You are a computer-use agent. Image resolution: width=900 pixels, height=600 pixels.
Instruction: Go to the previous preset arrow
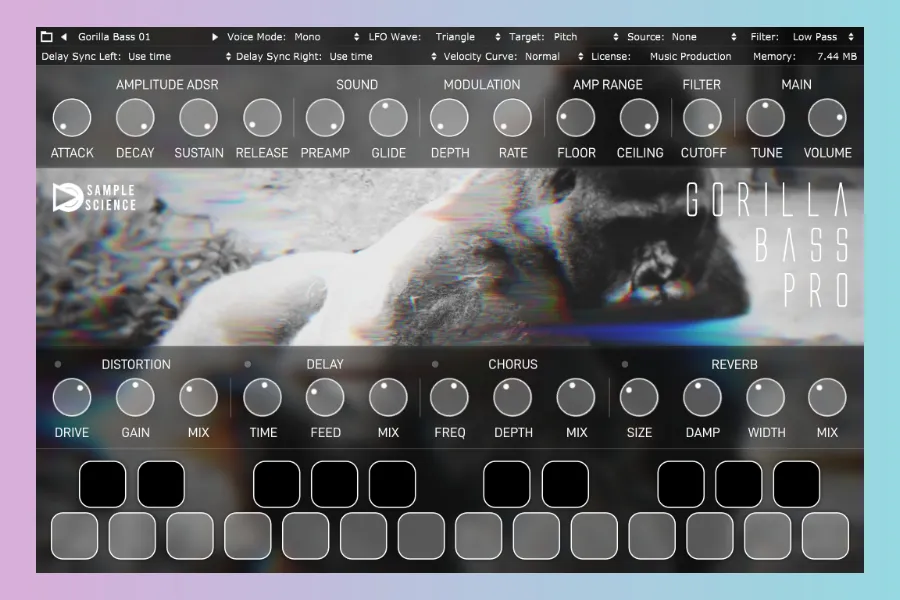[x=64, y=37]
